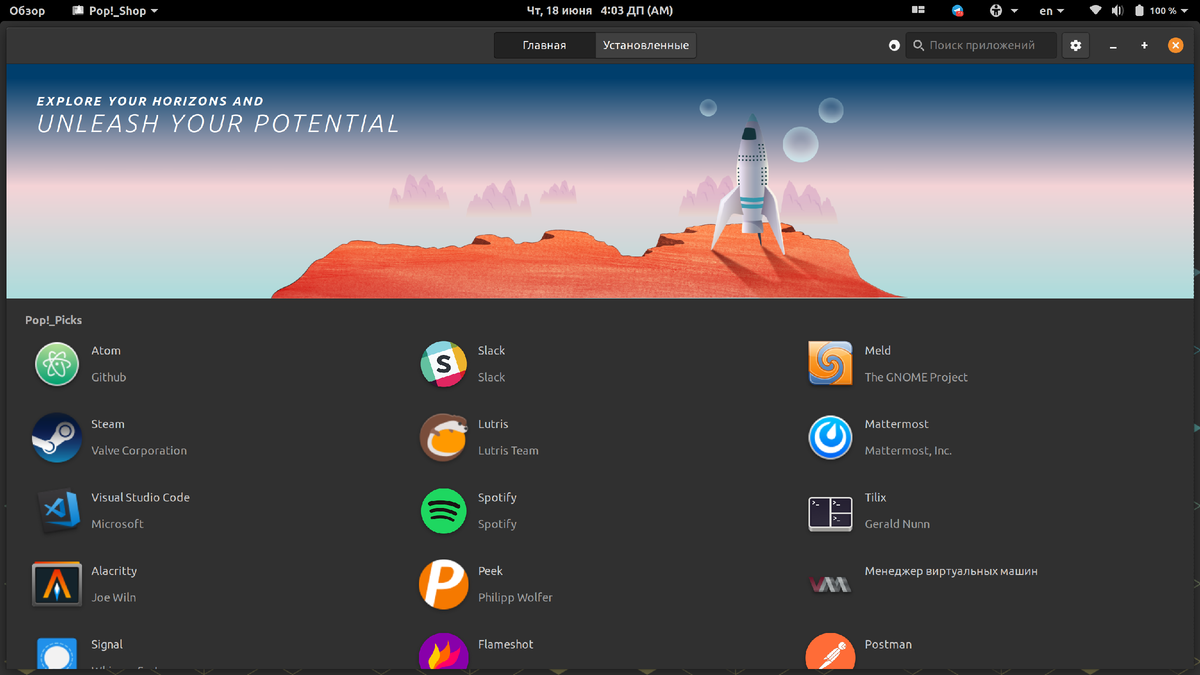Click the spinner icon beside search field
Screen dimensions: 1200x675
895,45
